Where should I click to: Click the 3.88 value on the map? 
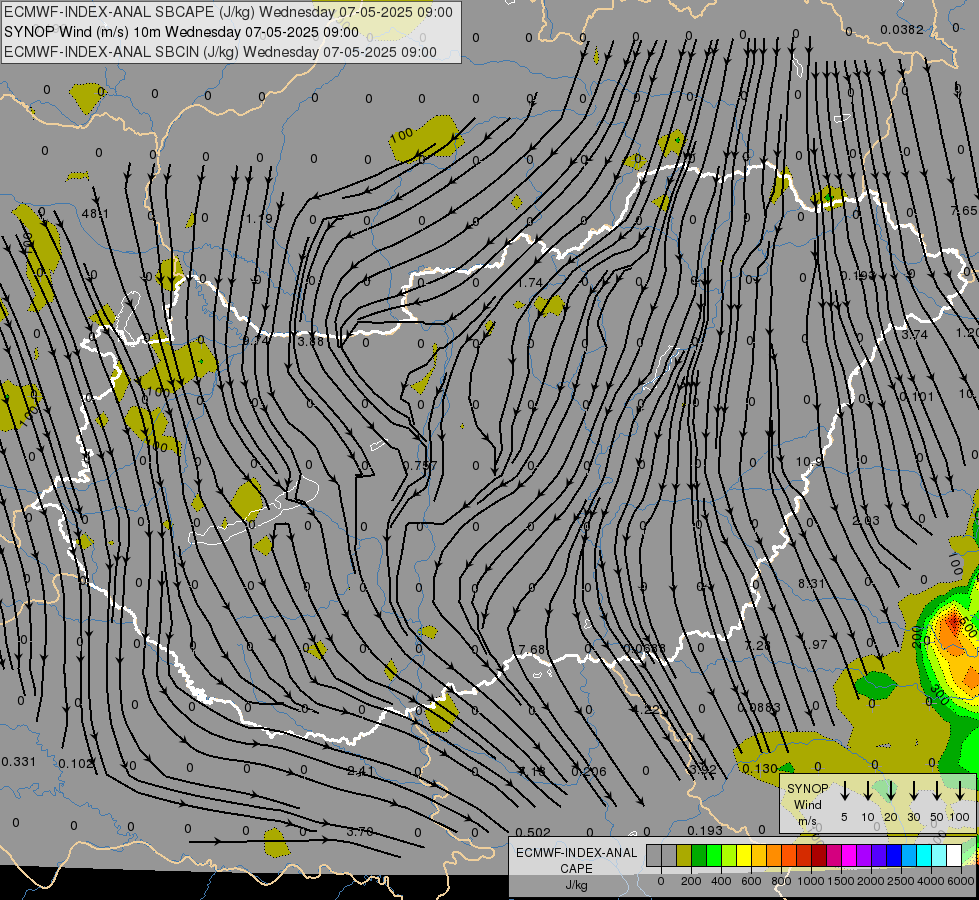click(x=310, y=342)
